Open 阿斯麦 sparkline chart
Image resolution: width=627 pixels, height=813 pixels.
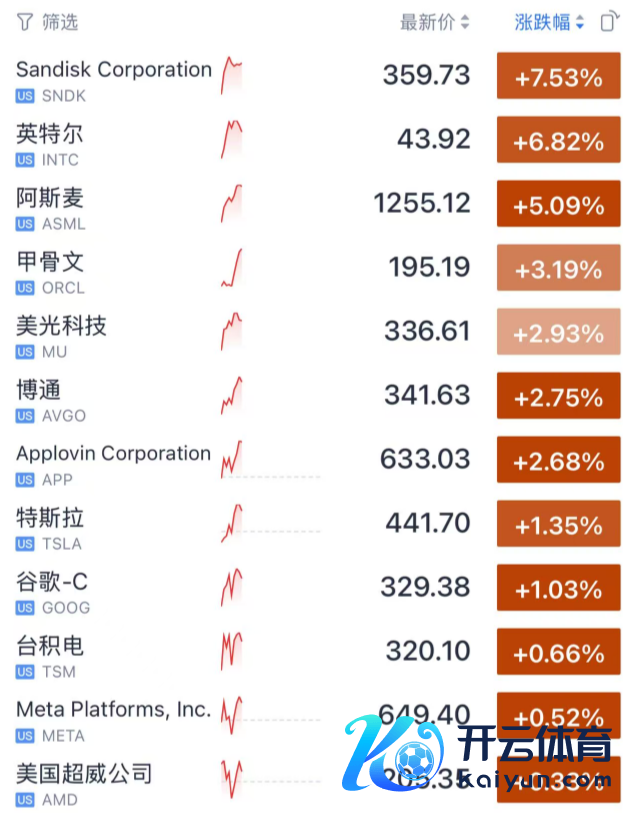point(231,204)
